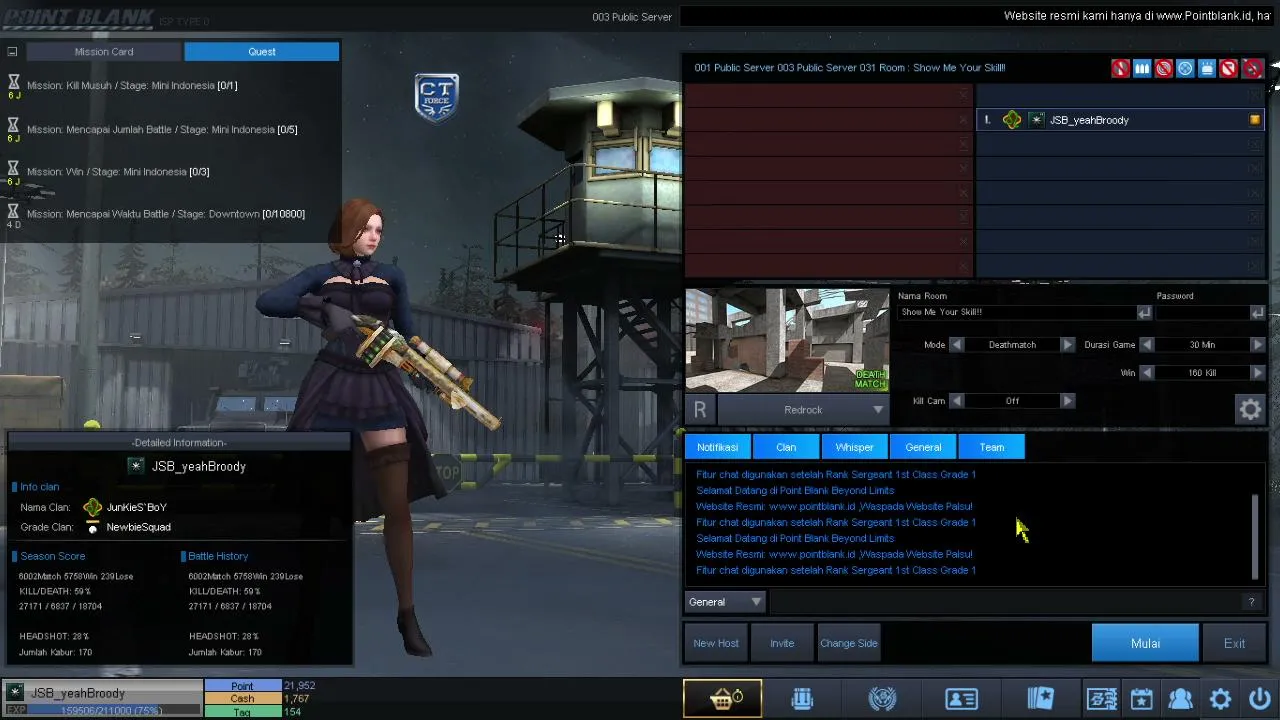Toggle the red circular restriction icon (third)

click(x=1163, y=68)
